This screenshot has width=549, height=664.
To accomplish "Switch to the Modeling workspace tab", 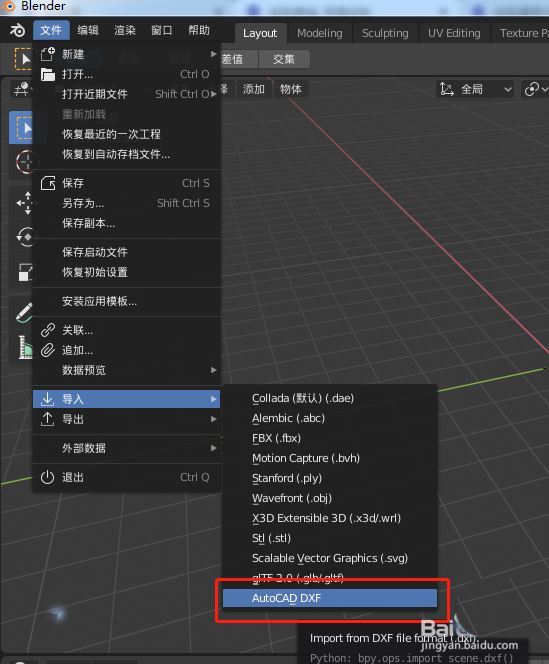I will pyautogui.click(x=320, y=33).
